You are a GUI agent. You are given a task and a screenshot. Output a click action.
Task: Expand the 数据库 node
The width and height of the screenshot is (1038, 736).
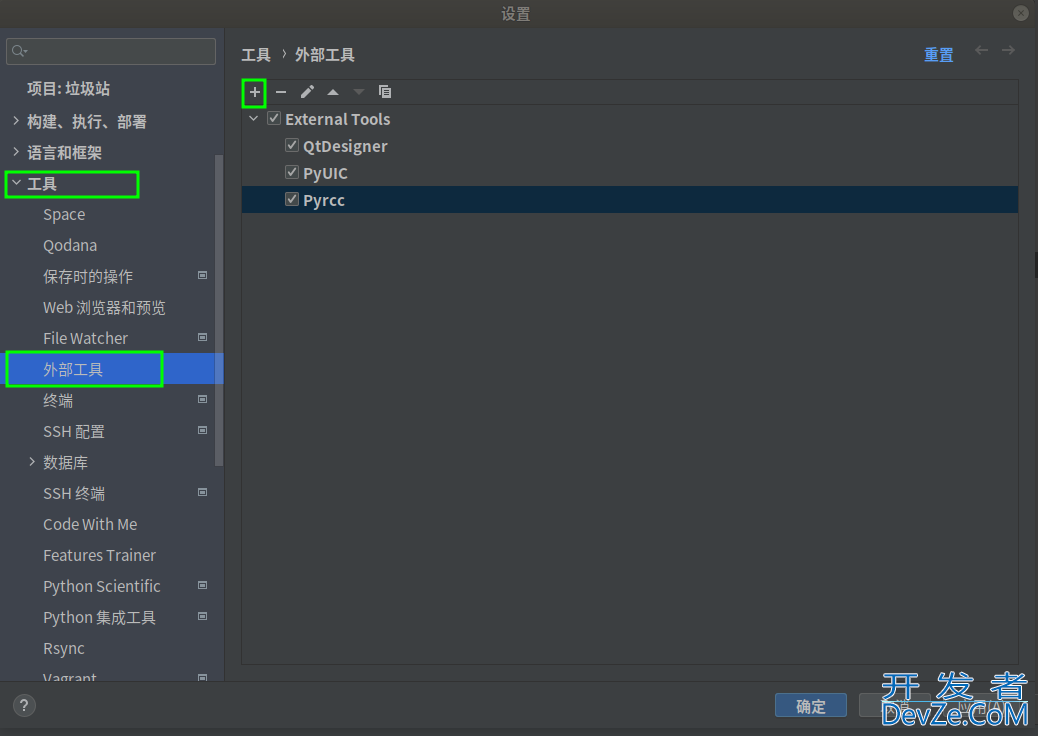[32, 462]
